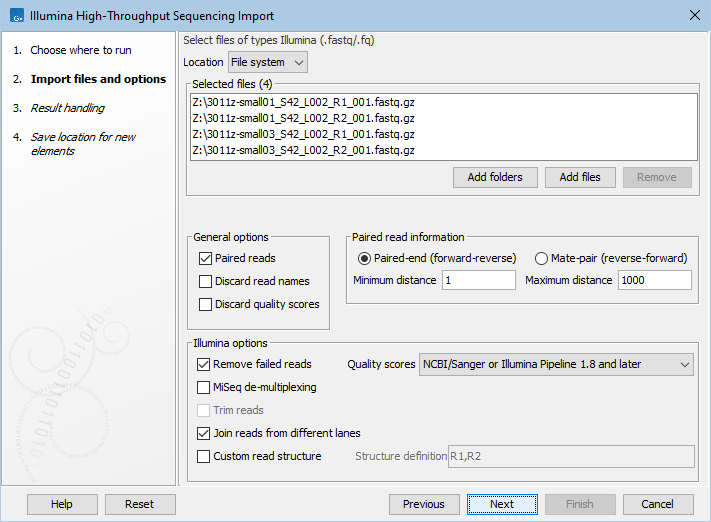Enable Discard read names option
Viewport: 711px width, 522px height.
pos(205,281)
